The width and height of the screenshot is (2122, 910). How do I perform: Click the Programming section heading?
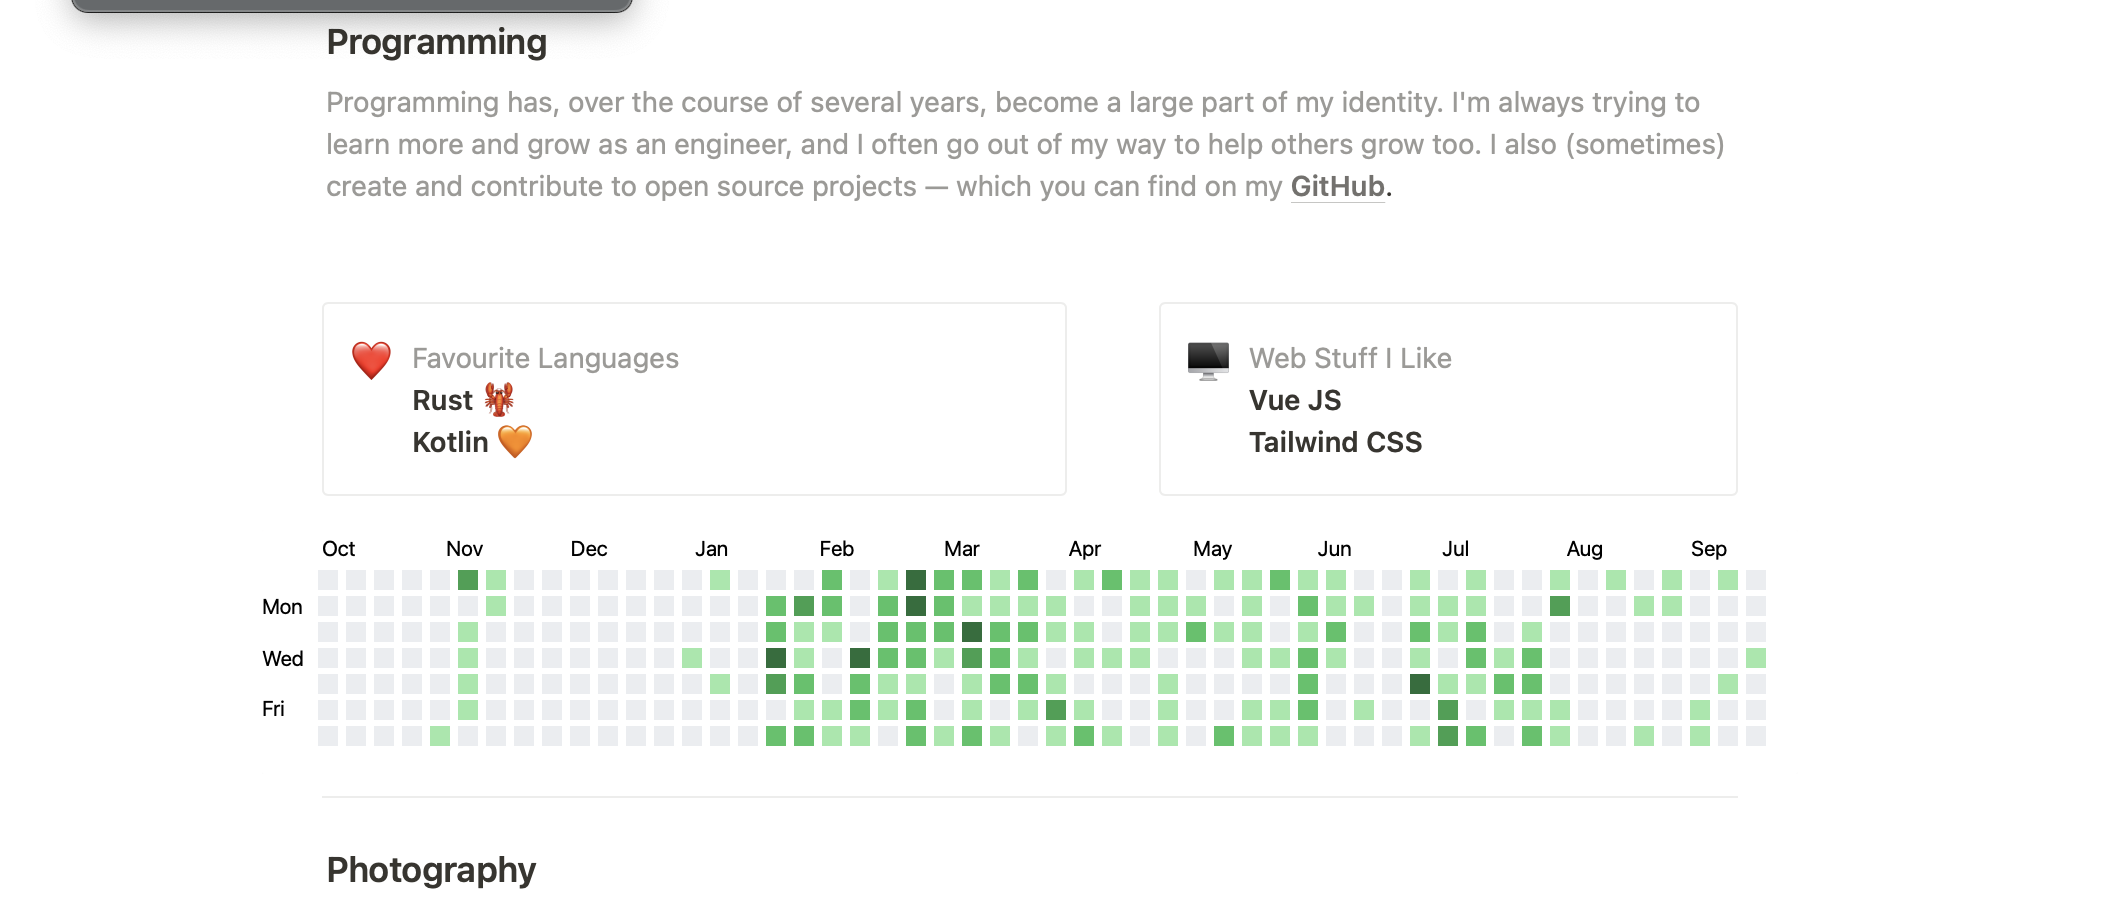coord(436,42)
